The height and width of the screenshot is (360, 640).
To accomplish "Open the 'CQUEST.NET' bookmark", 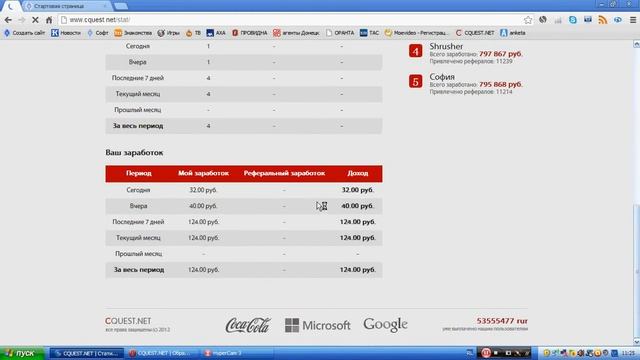I will 475,33.
